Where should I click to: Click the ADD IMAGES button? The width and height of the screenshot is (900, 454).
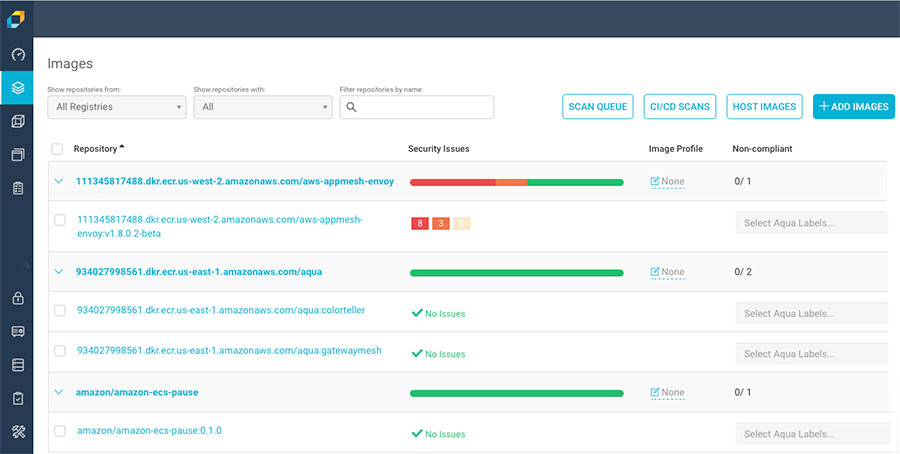(854, 107)
